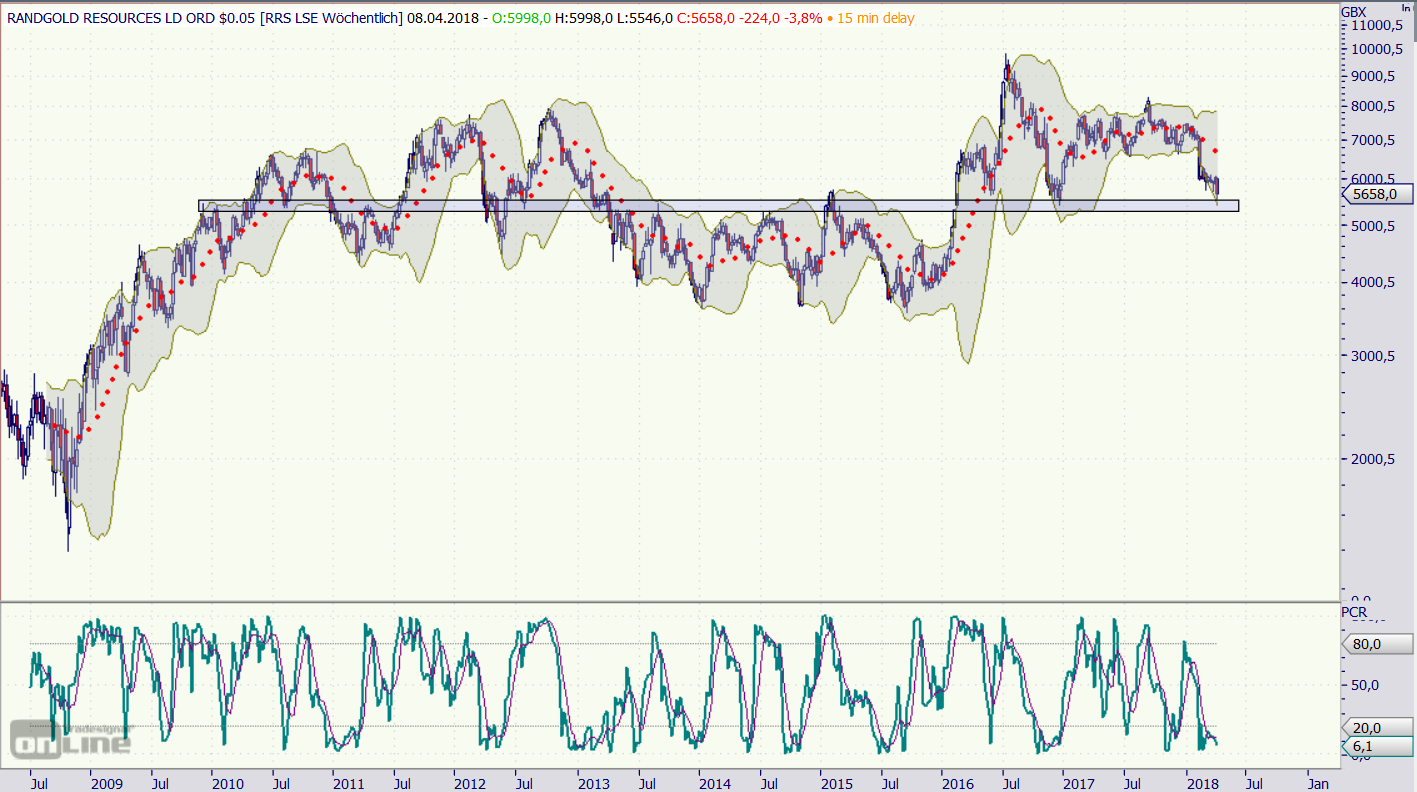Click the 2016 label on the time axis
The image size is (1417, 792).
click(958, 784)
